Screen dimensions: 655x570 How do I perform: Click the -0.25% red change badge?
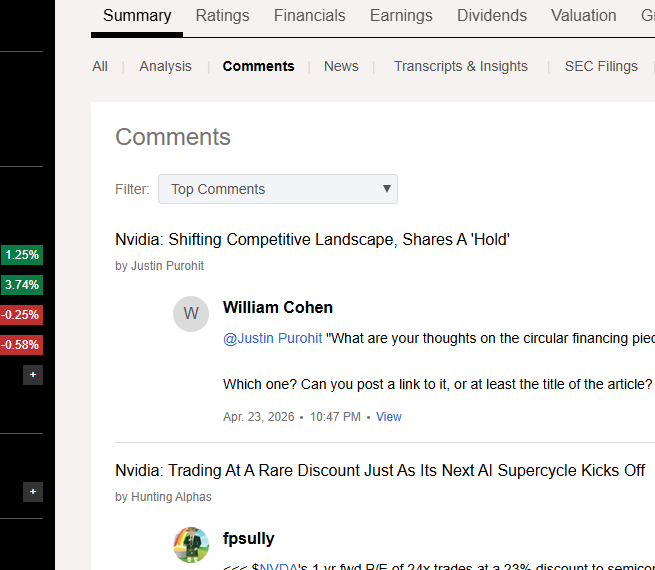21,315
